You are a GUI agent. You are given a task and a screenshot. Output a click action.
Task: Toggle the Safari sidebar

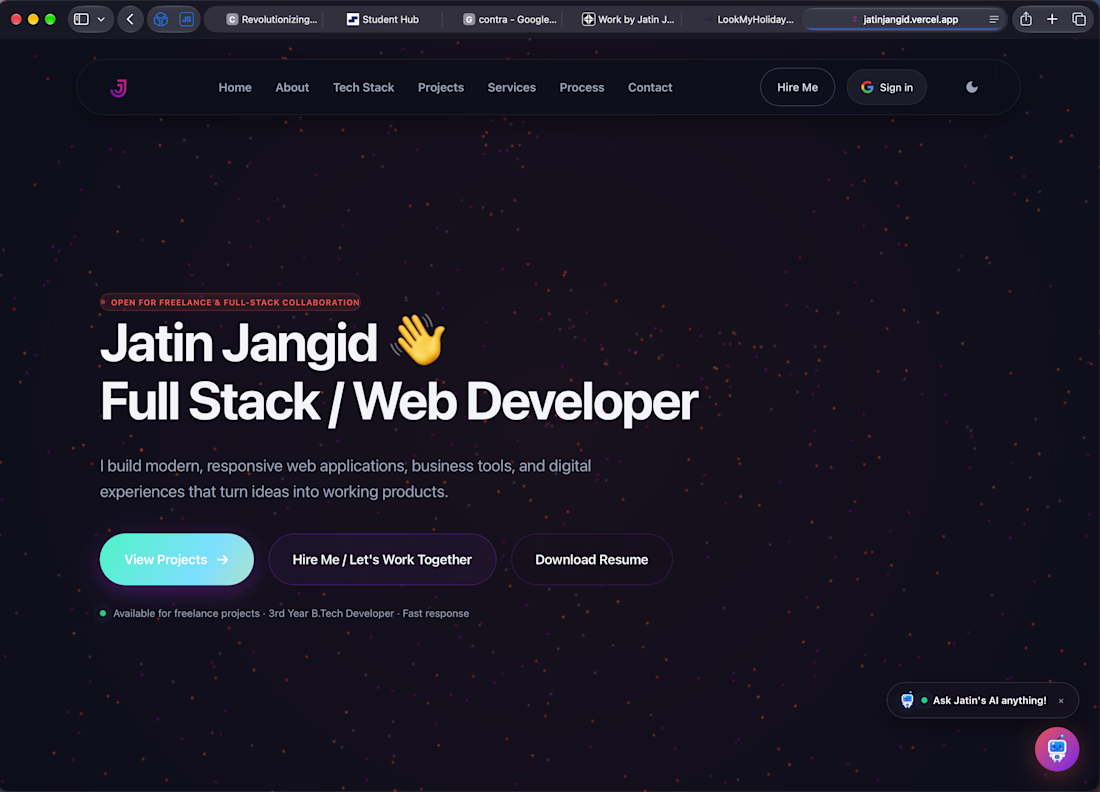pos(81,19)
